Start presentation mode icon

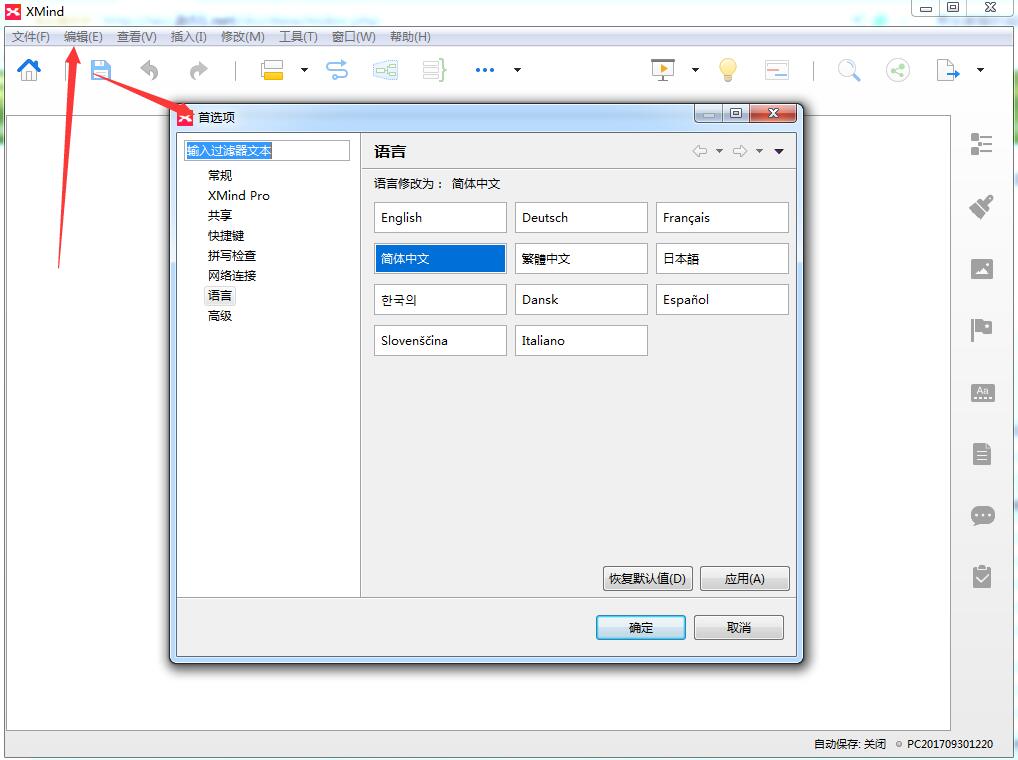[x=663, y=69]
